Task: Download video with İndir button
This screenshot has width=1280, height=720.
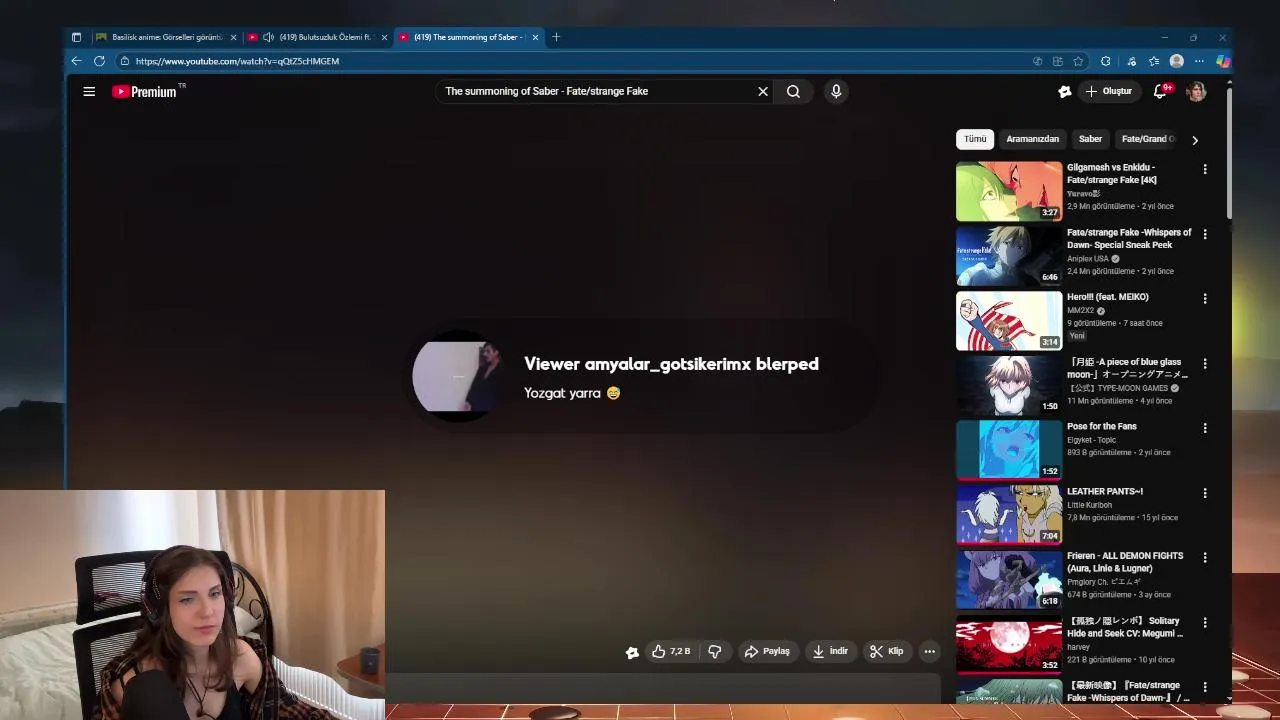Action: click(x=830, y=651)
